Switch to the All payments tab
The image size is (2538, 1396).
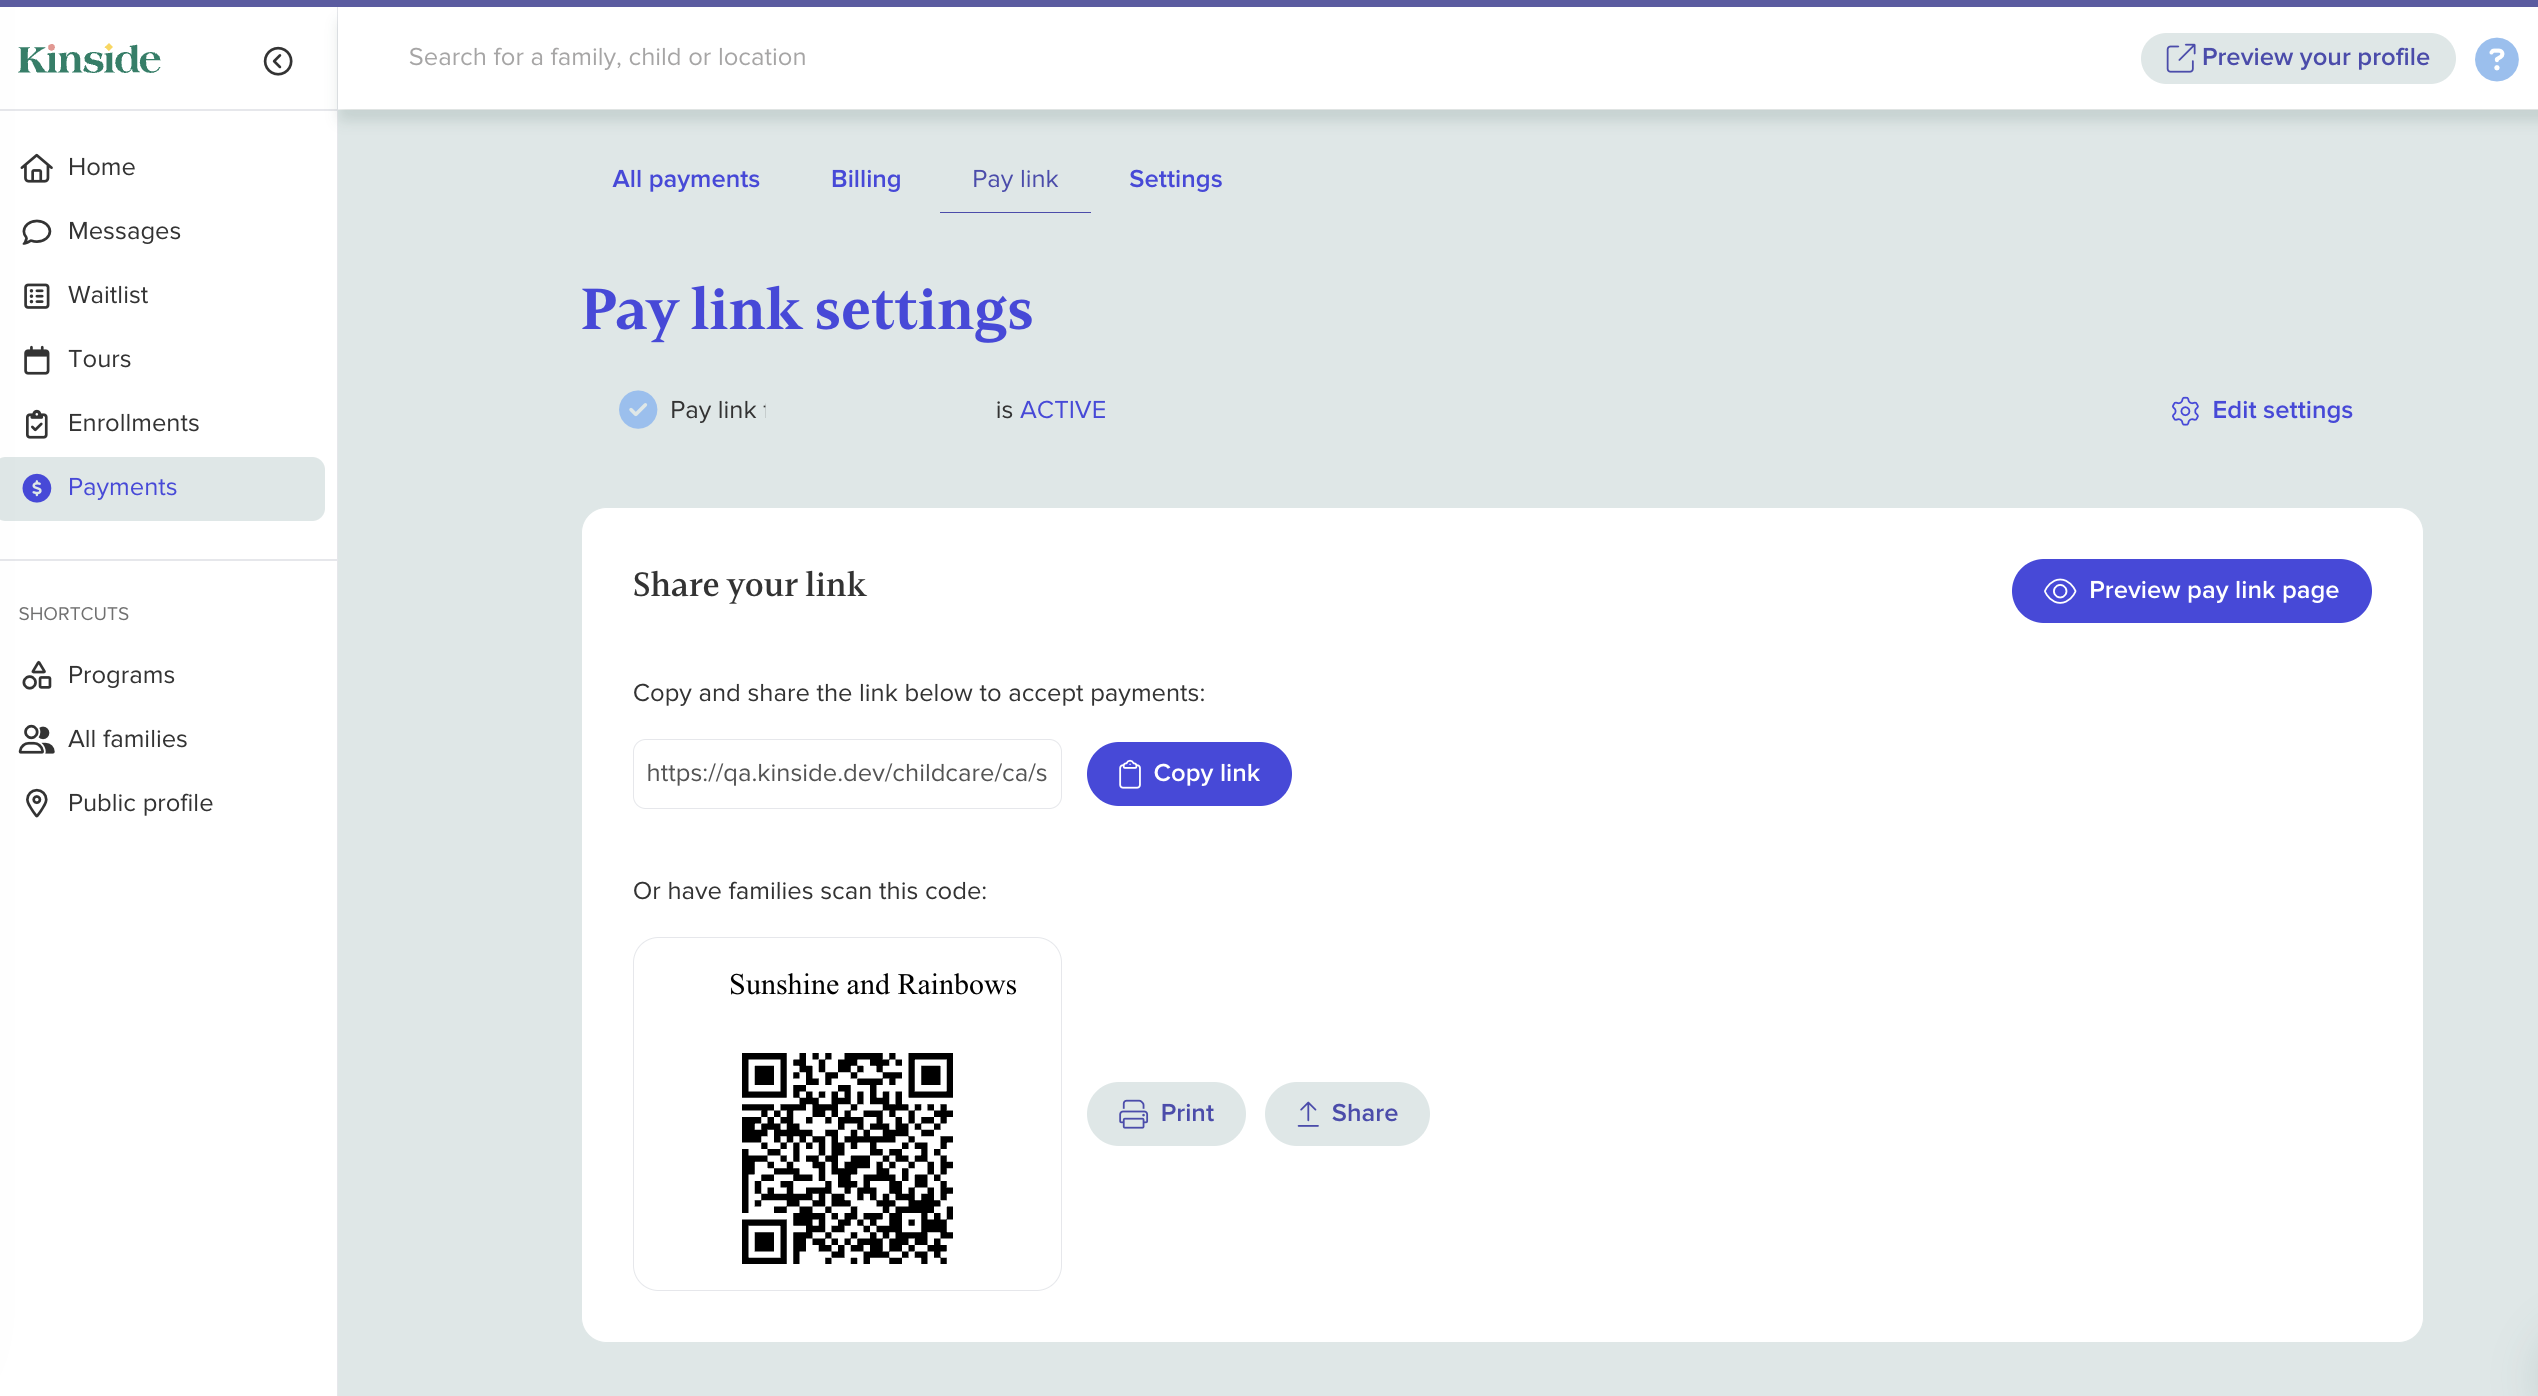[x=686, y=179]
